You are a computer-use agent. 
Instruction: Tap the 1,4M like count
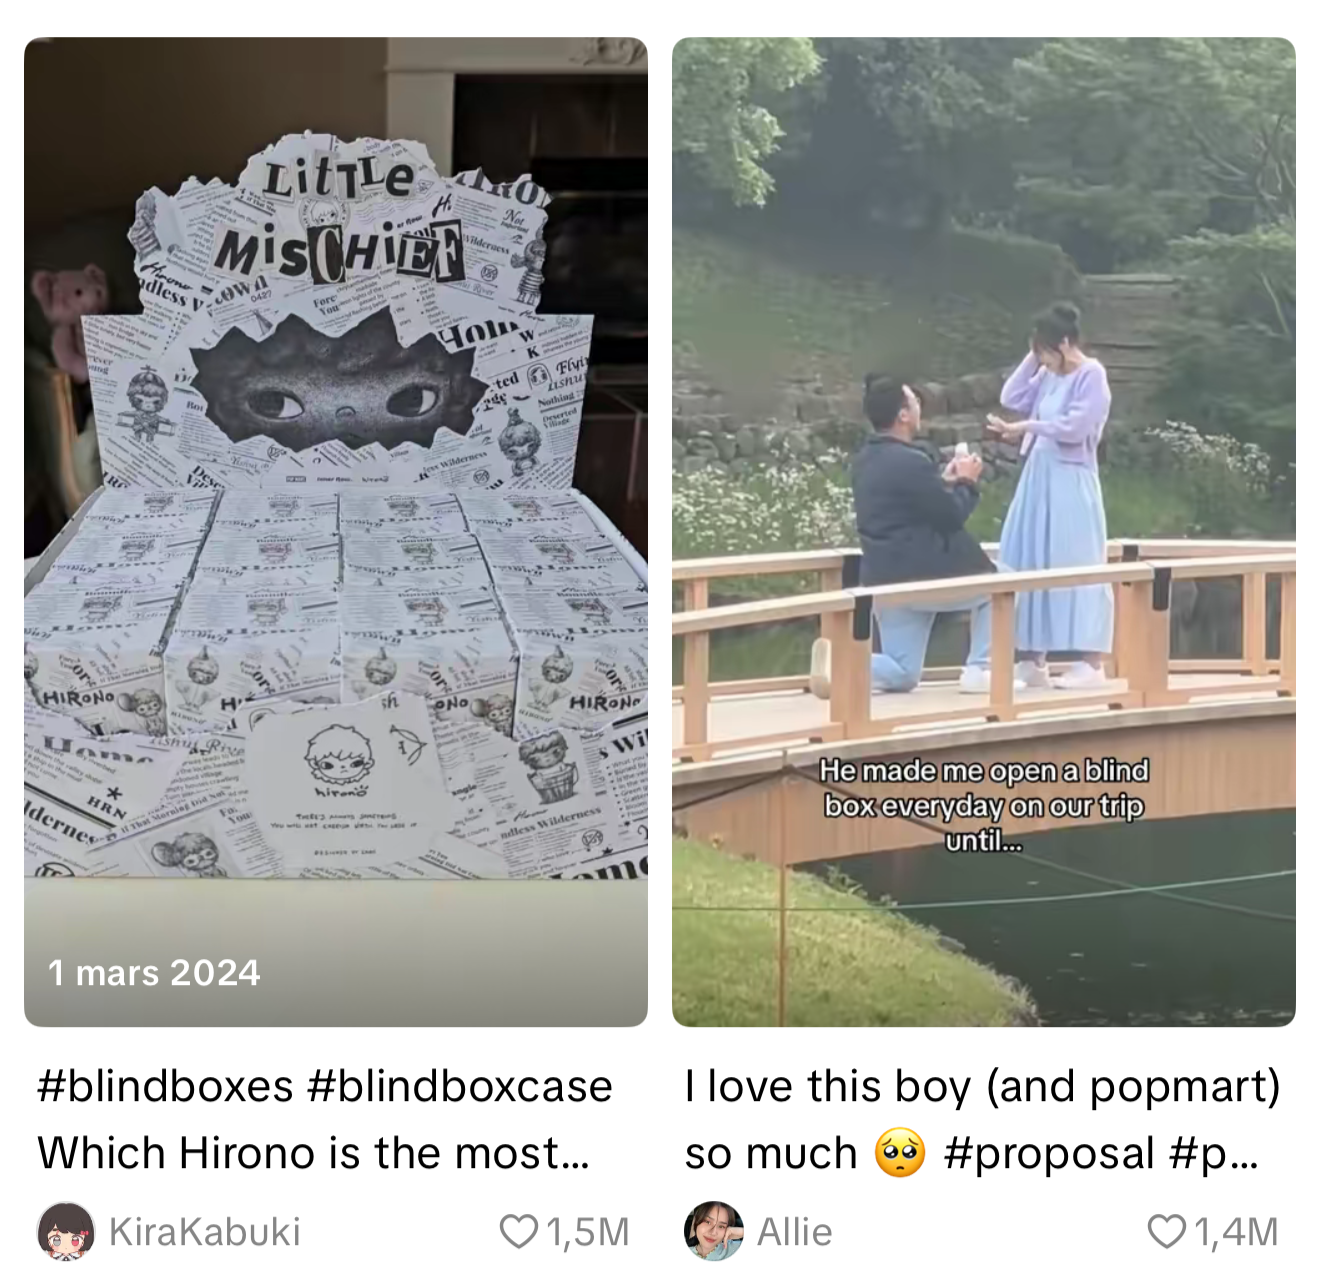point(1236,1232)
